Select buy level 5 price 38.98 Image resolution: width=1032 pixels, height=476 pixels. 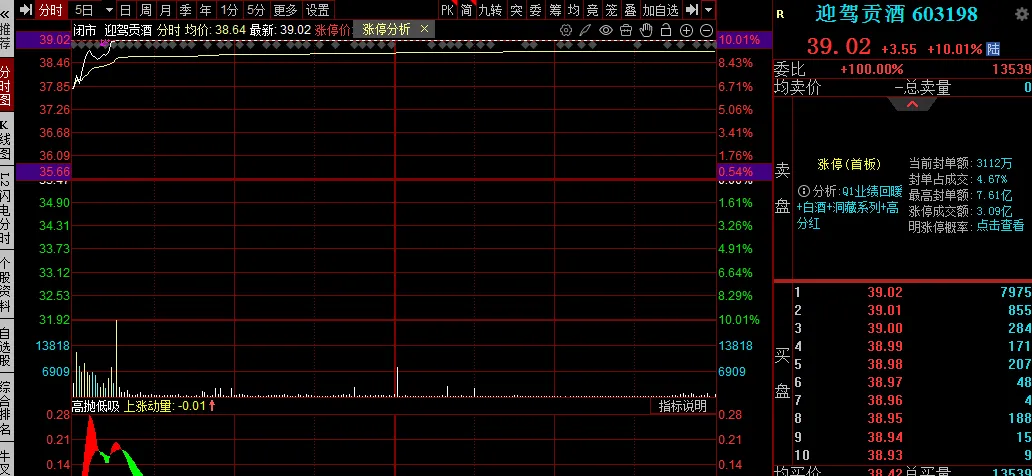[x=885, y=364]
